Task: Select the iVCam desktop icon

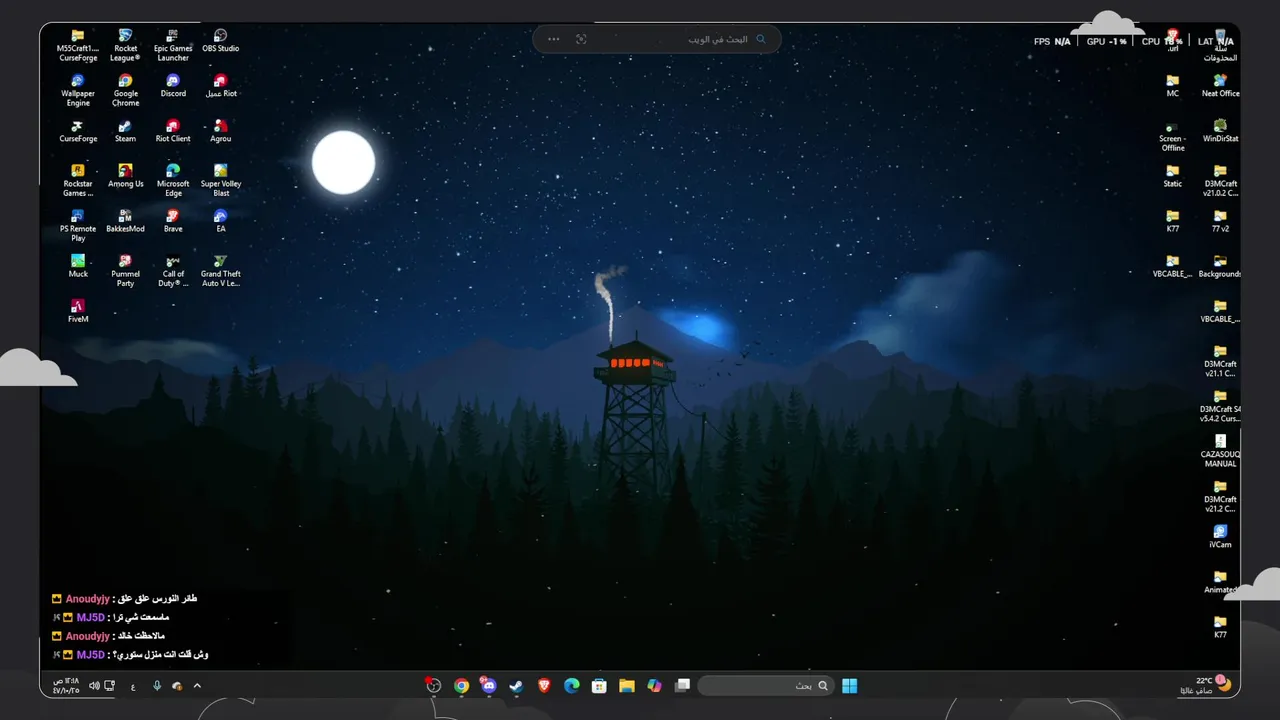Action: click(1220, 537)
